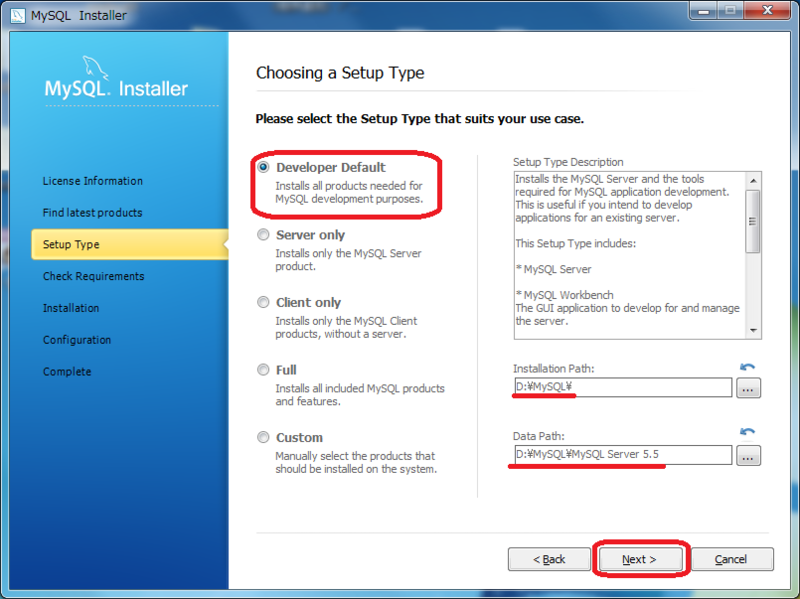Click the 'Choosing a Setup Type' heading
800x599 pixels.
(340, 73)
